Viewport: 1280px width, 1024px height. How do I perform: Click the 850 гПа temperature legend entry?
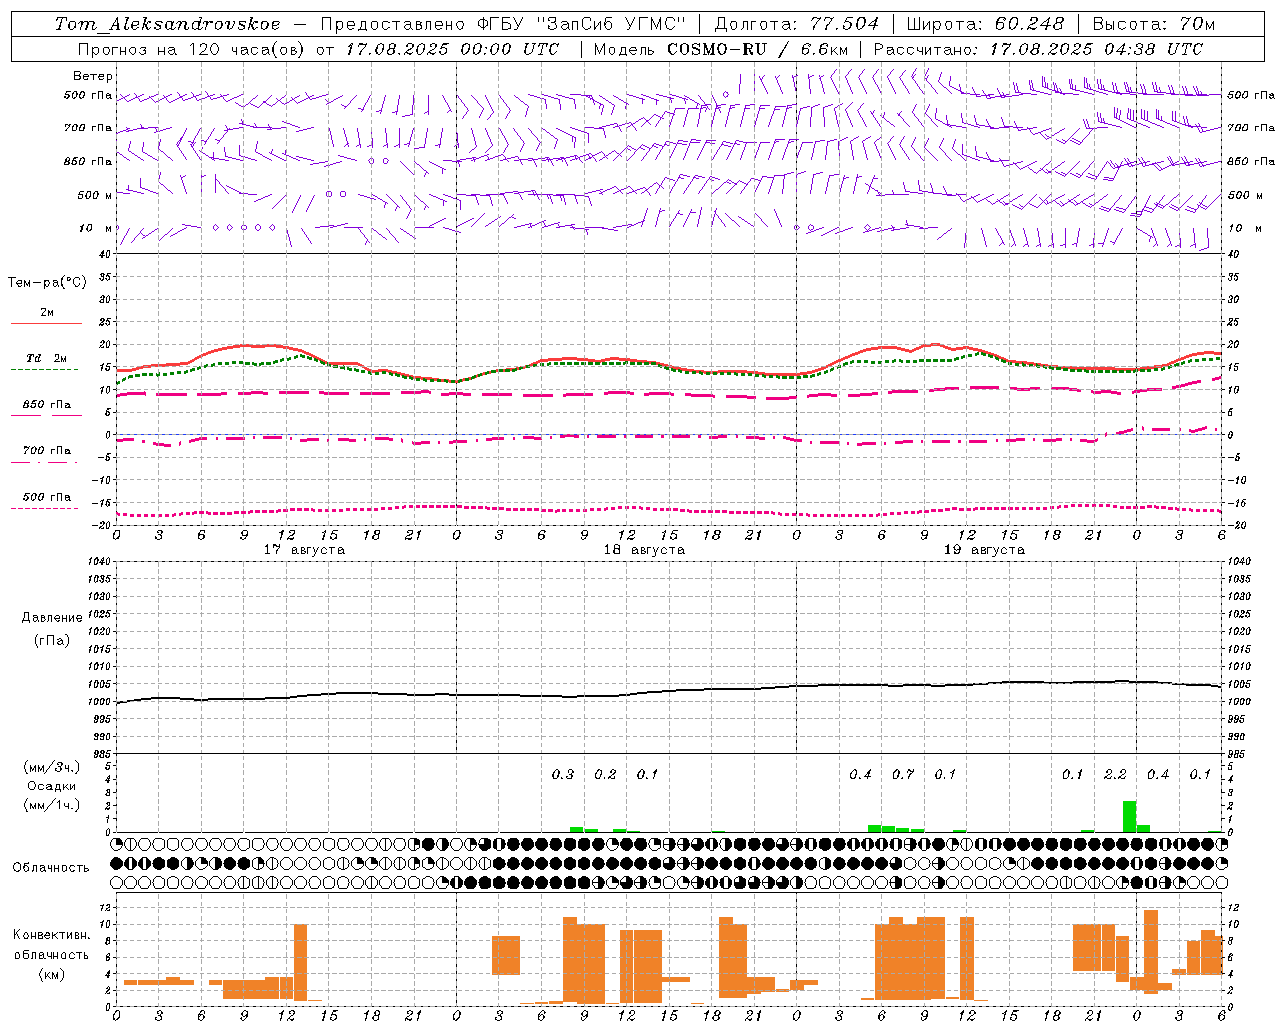(47, 406)
